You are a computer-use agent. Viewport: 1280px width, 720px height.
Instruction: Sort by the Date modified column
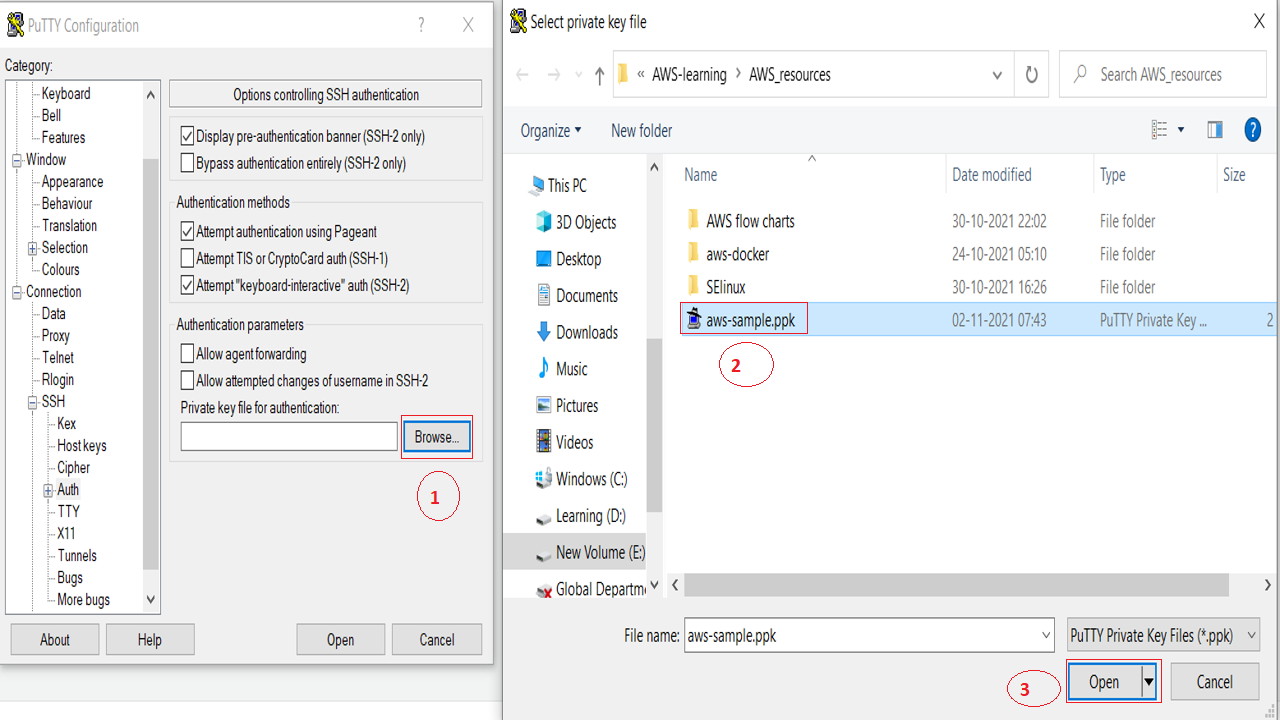[x=992, y=175]
